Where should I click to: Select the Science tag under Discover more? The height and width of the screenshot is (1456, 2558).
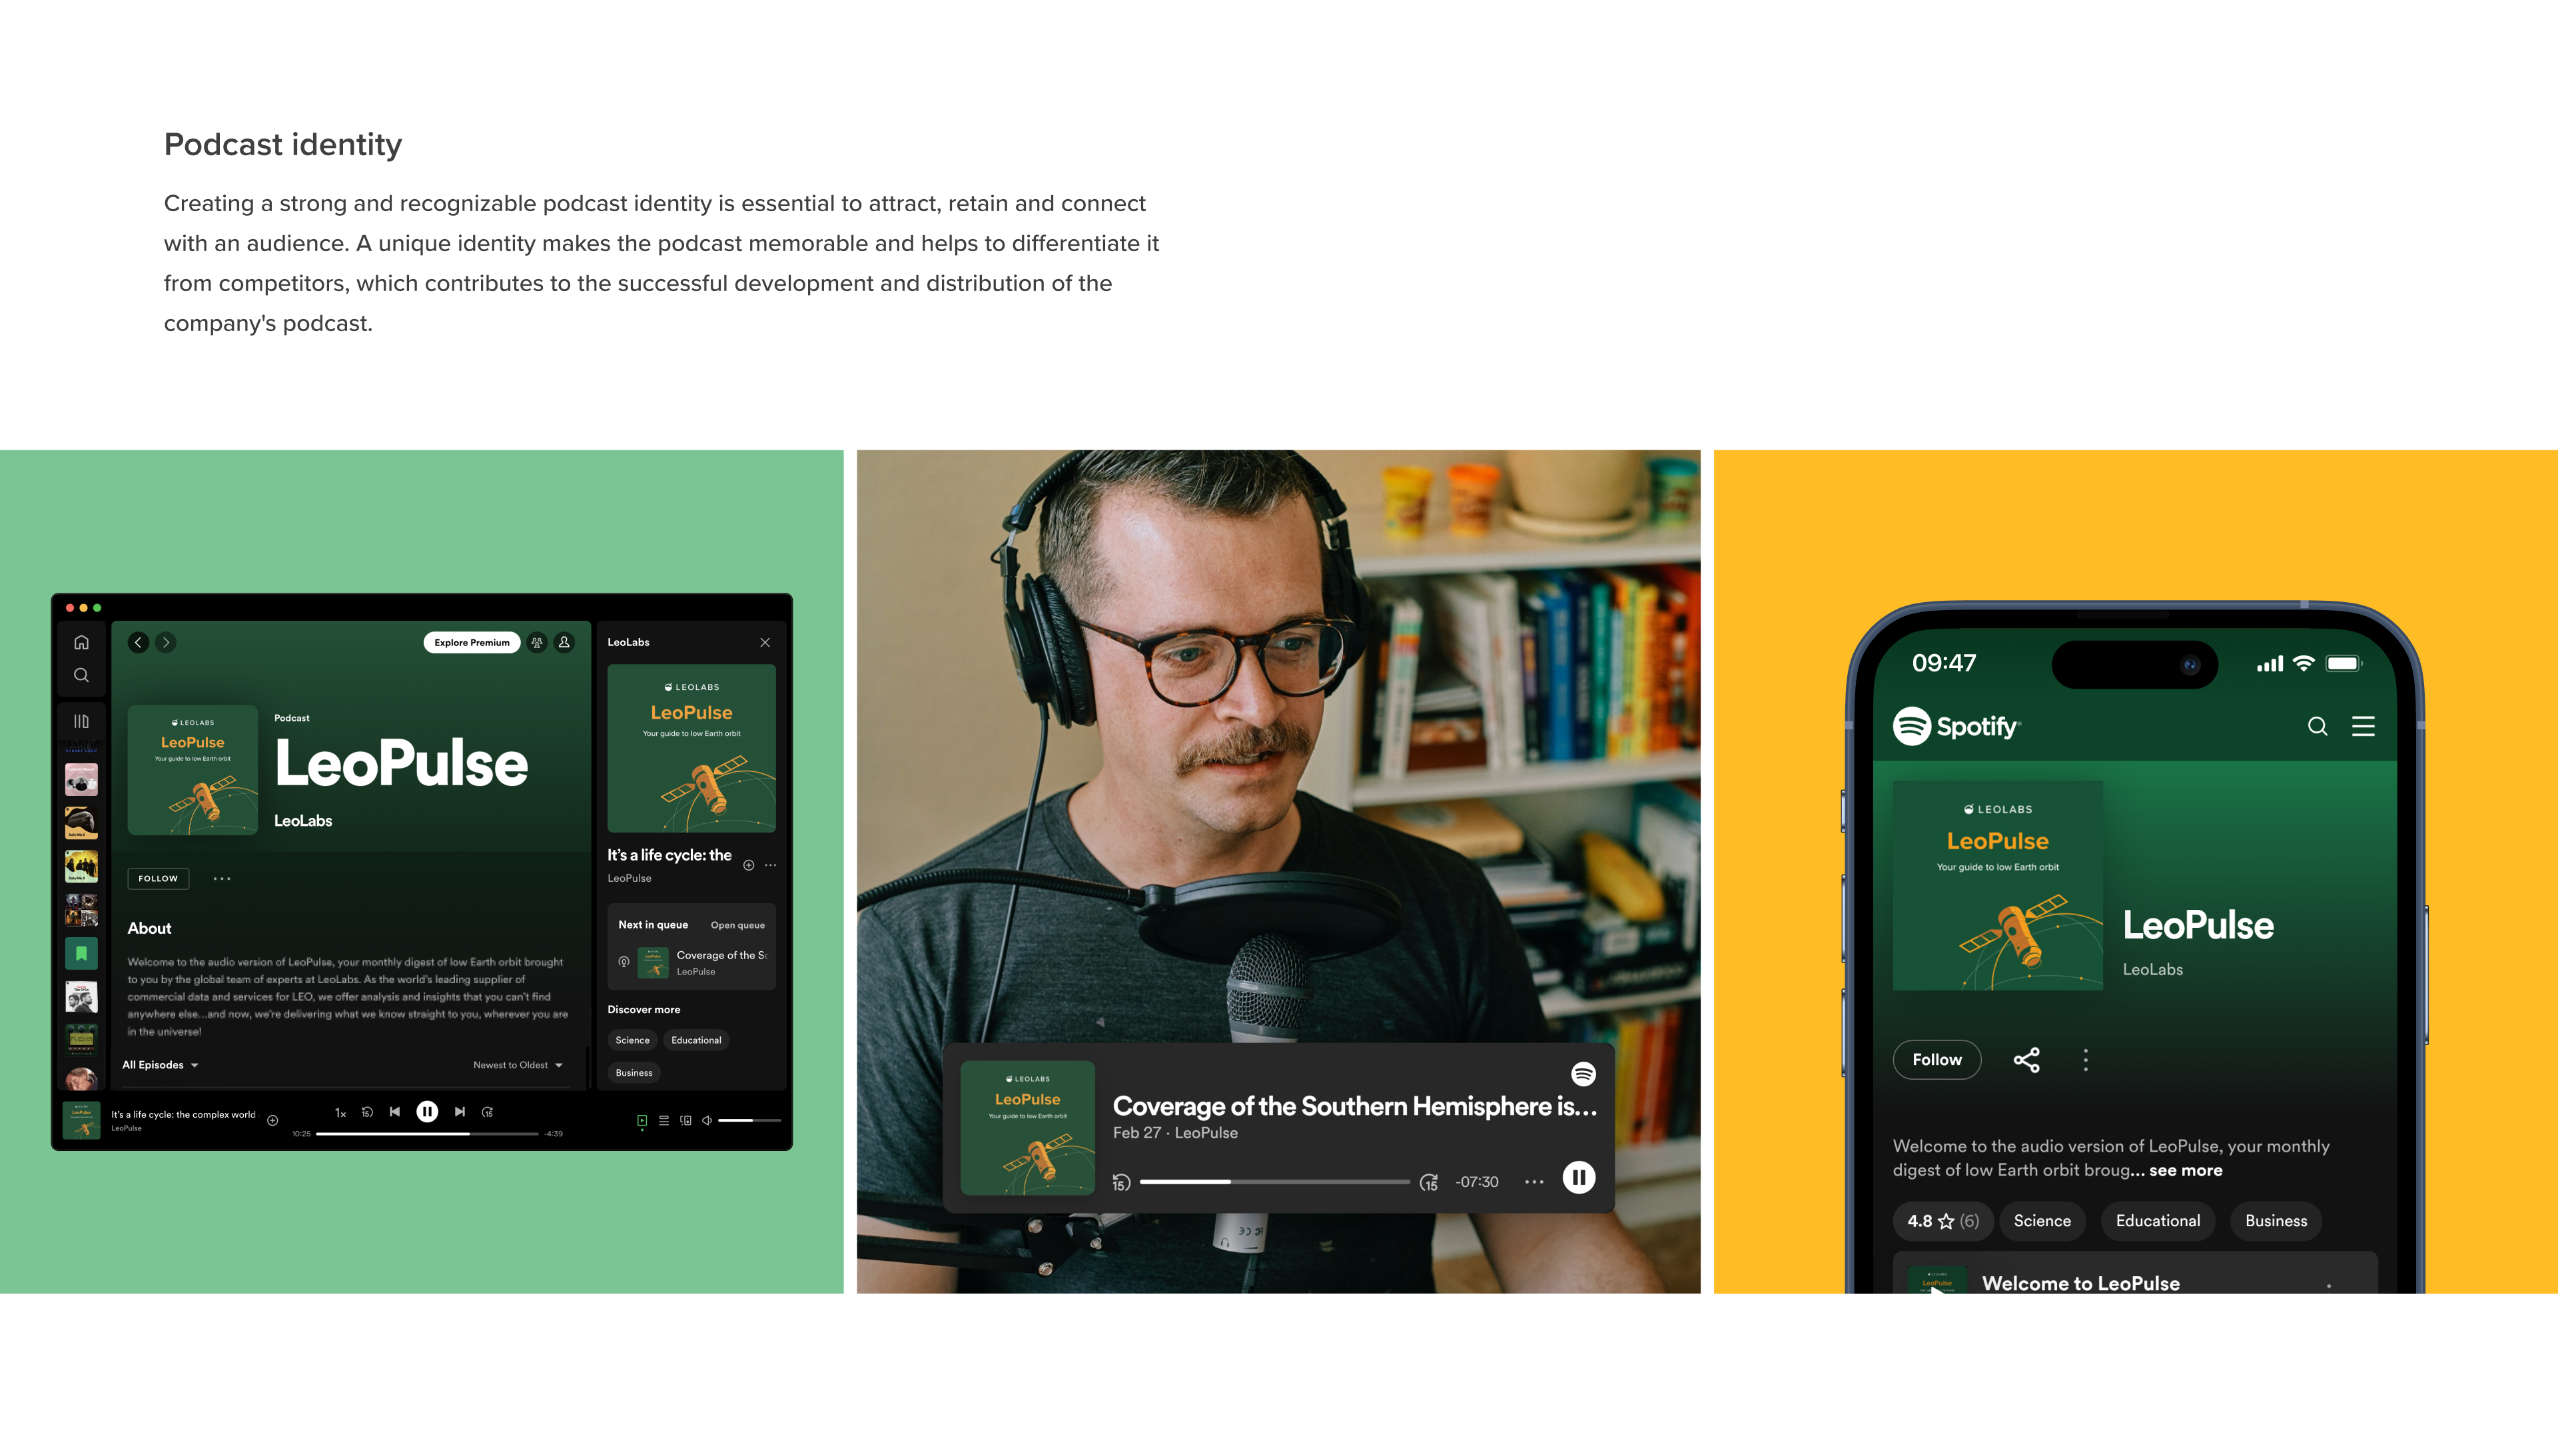click(632, 1040)
